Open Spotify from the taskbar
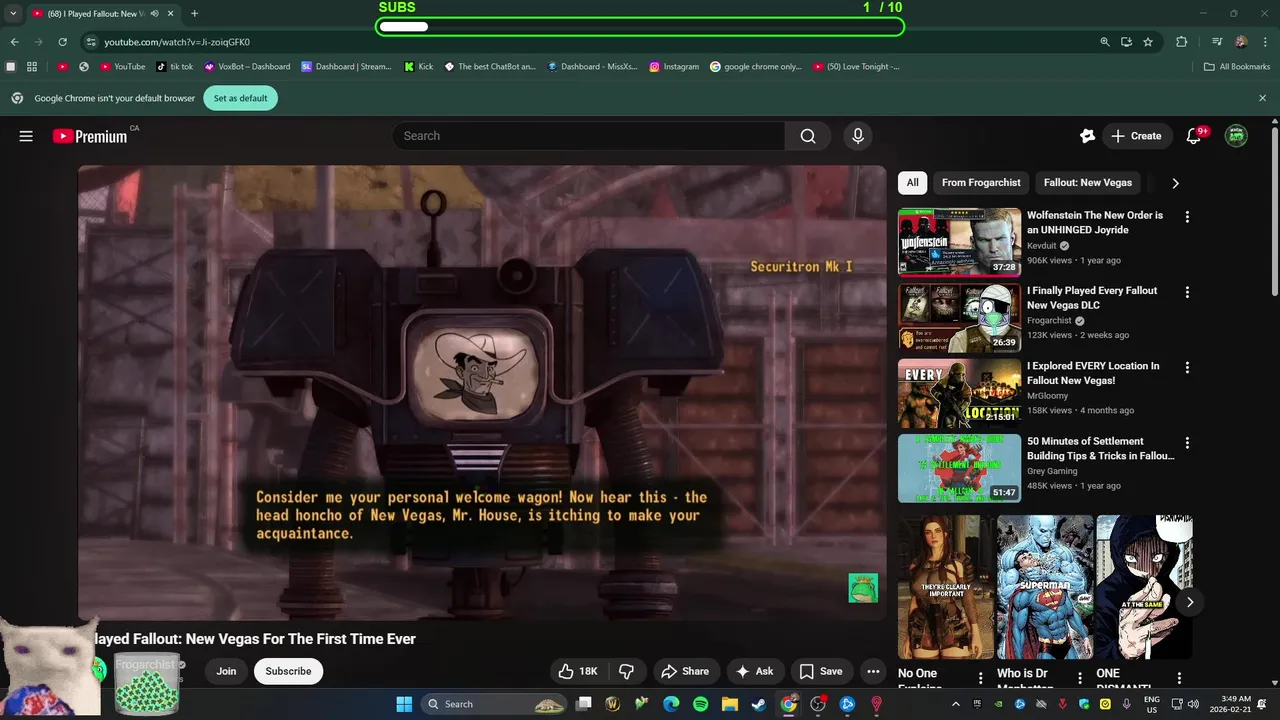This screenshot has height=720, width=1280. [x=700, y=704]
